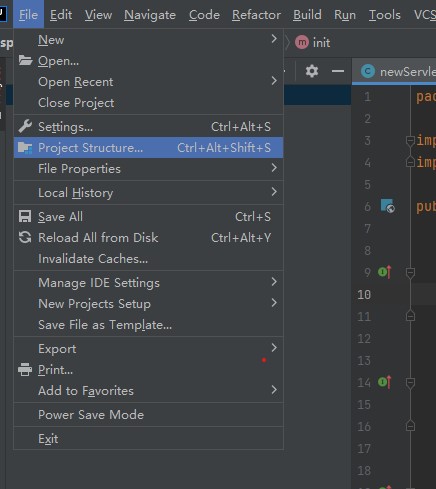Click line number 10 in the gutter

(364, 295)
